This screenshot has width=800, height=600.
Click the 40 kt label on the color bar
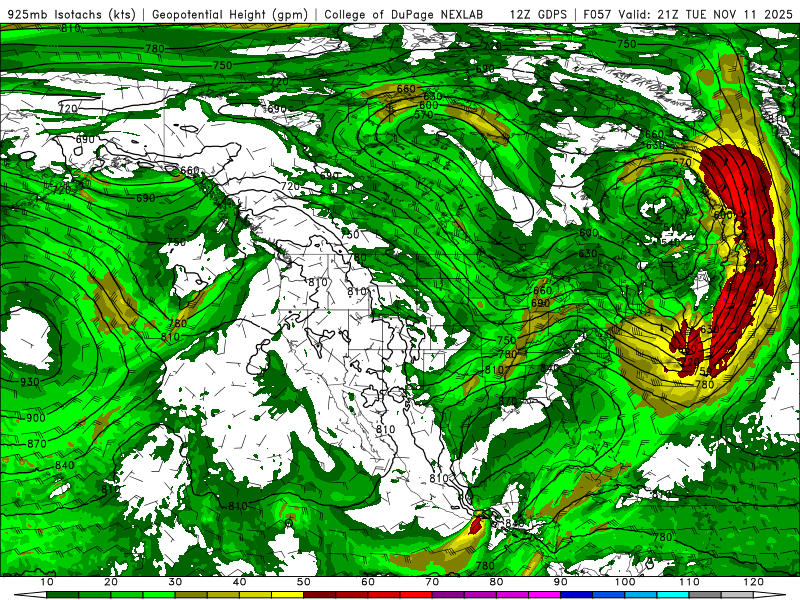[x=239, y=582]
